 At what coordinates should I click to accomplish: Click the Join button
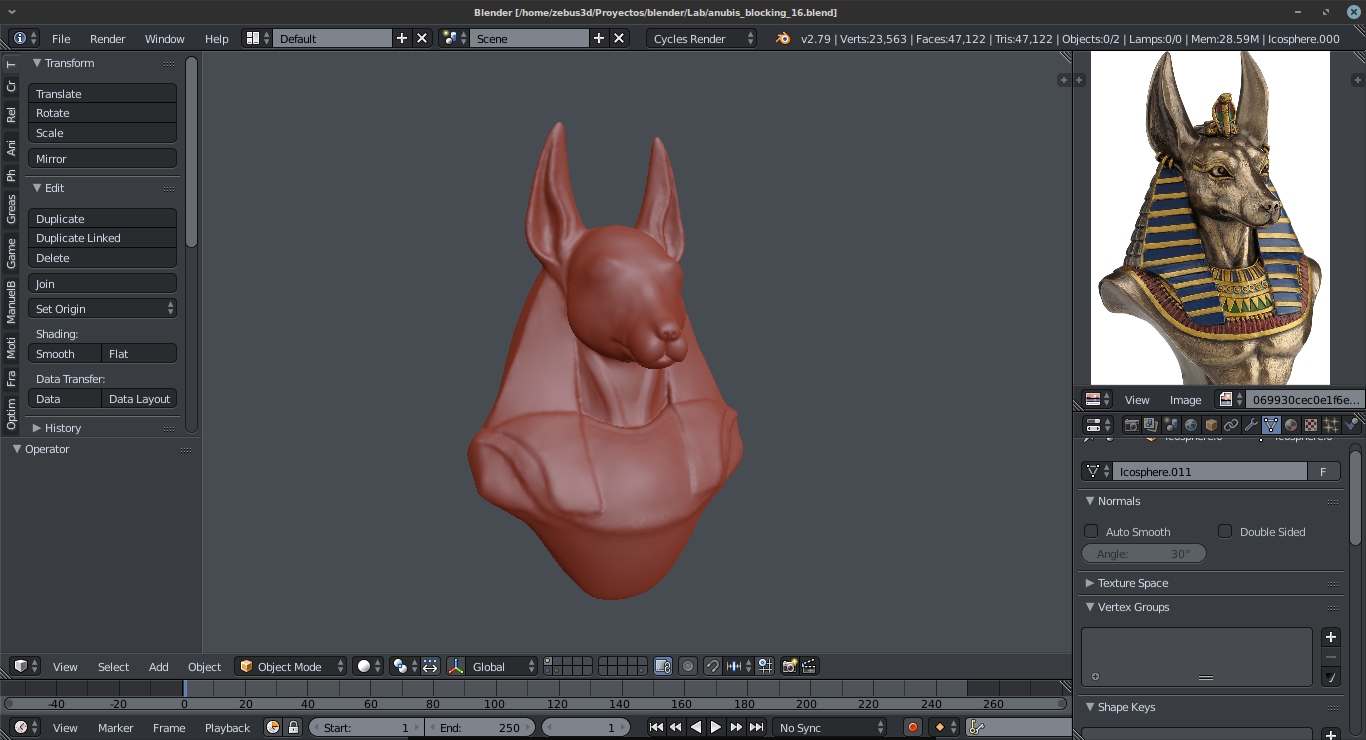click(x=102, y=284)
